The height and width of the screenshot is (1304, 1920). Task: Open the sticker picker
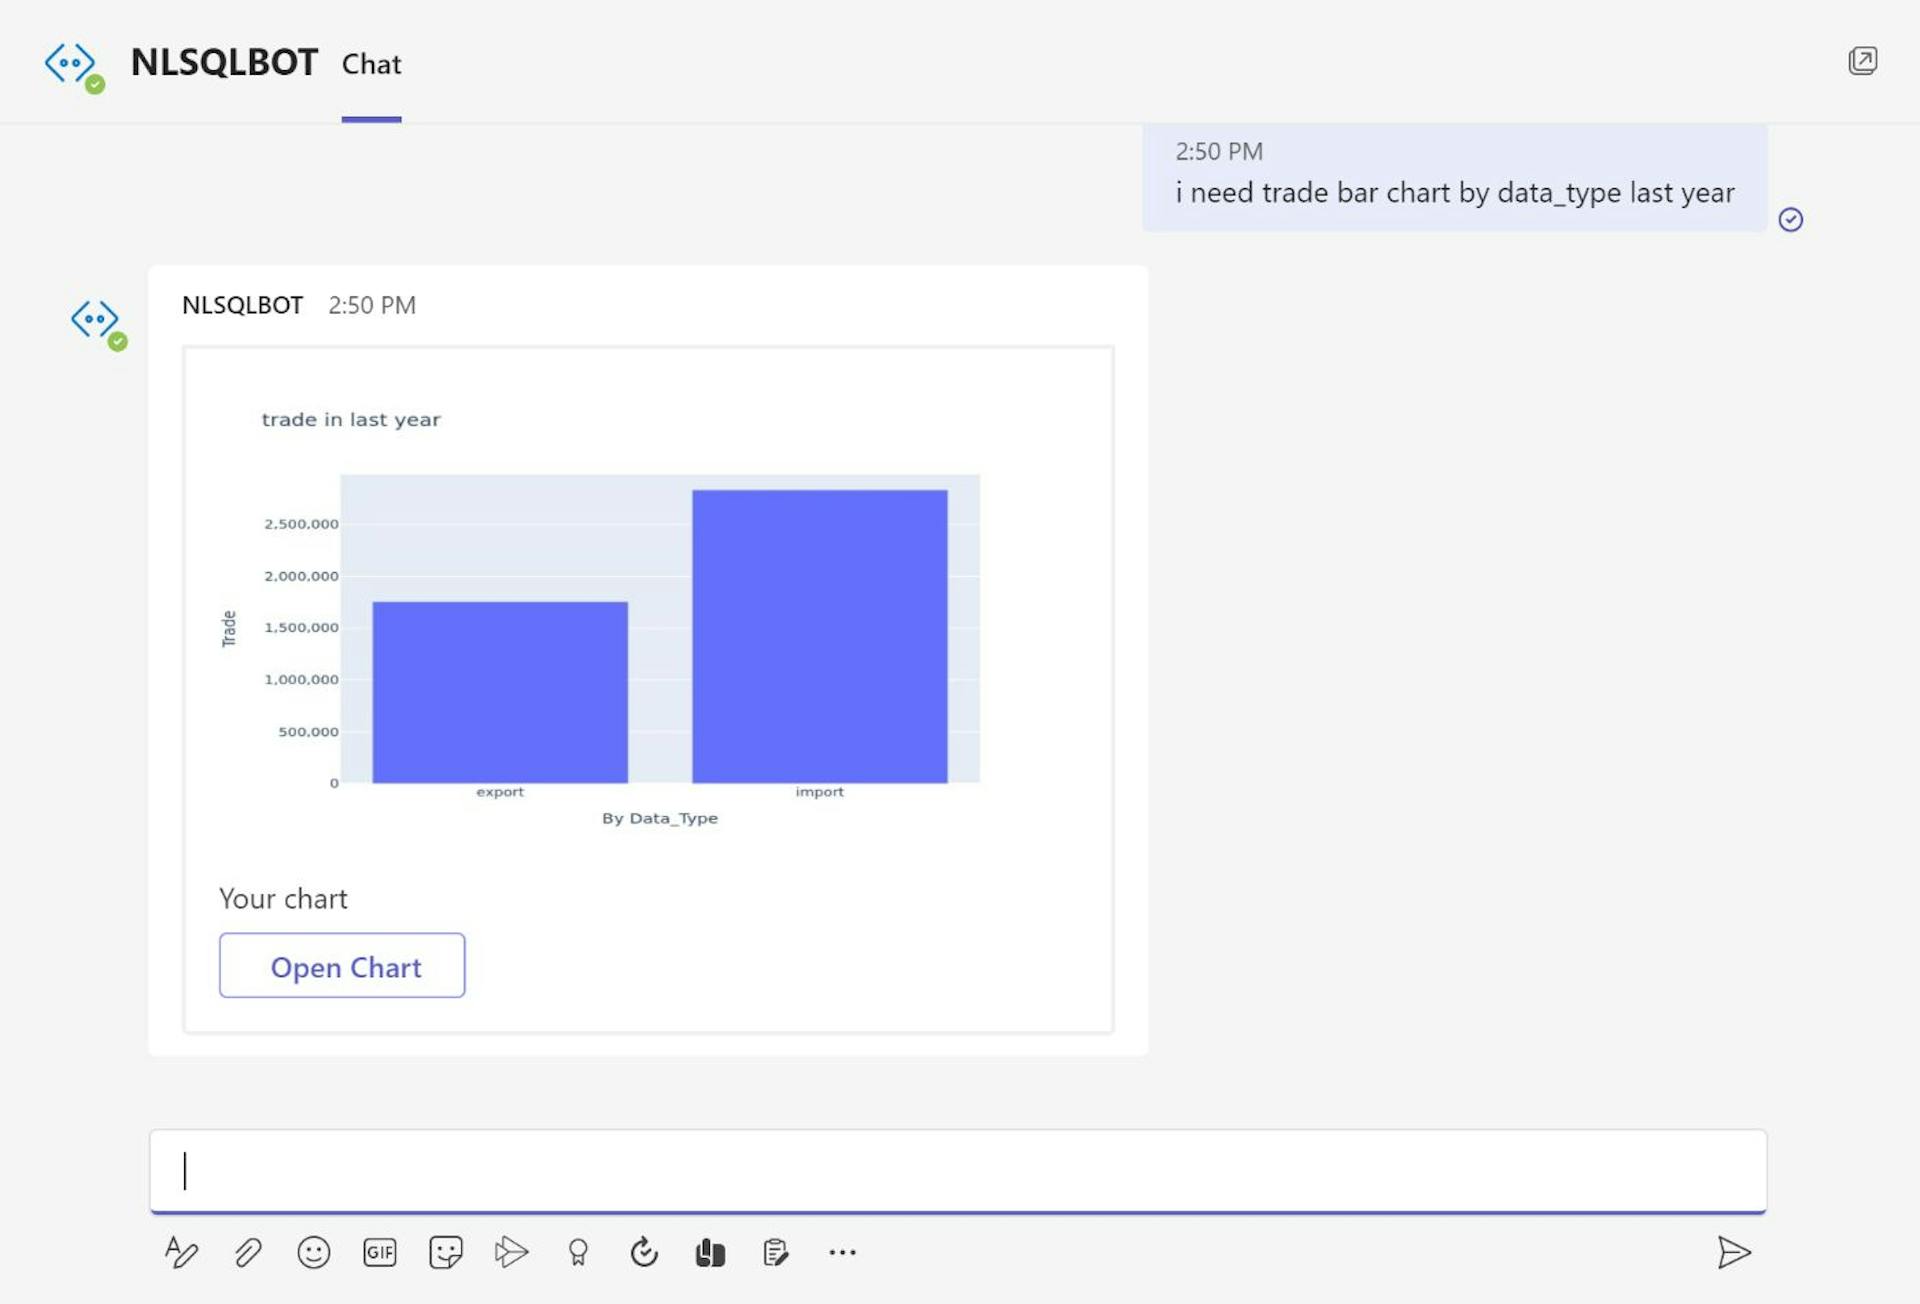(447, 1252)
